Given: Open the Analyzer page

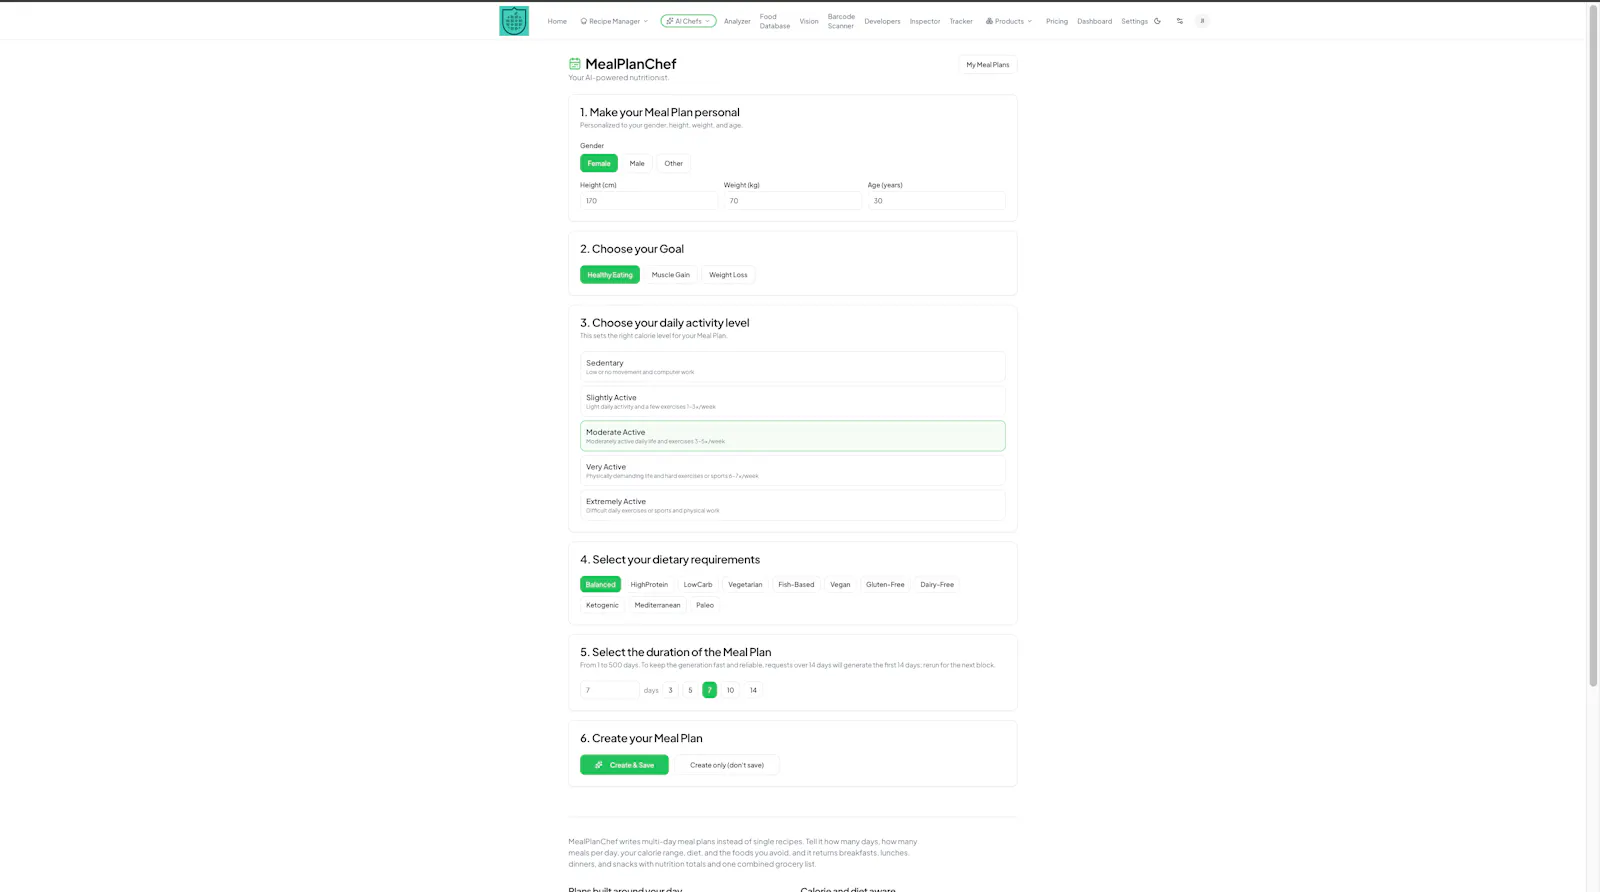Looking at the screenshot, I should point(737,21).
